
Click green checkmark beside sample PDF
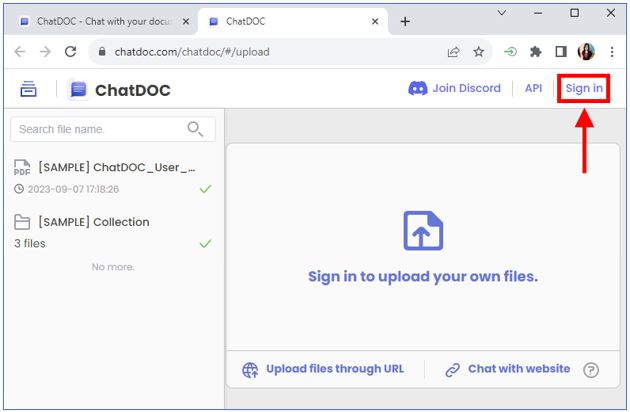click(x=205, y=189)
